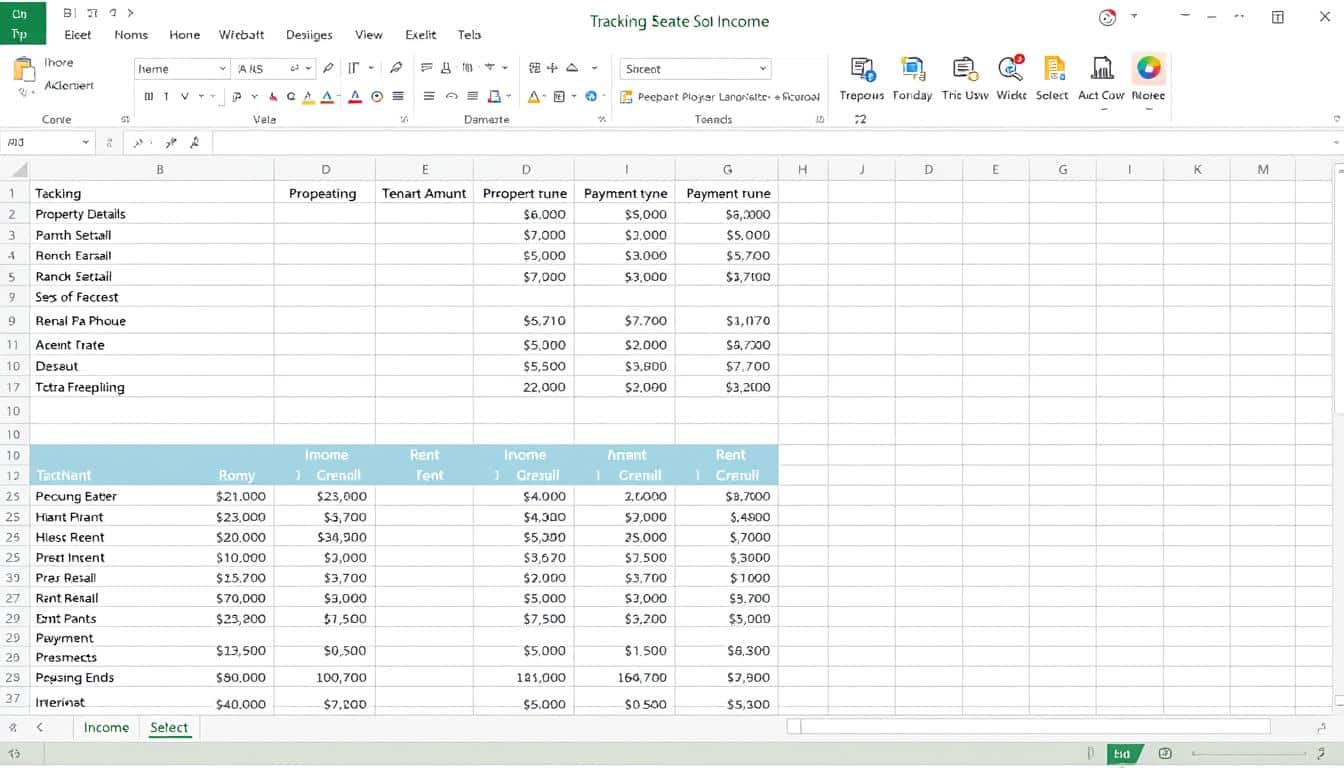Screen dimensions: 1344x768
Task: Click the Ihore clipboard button
Action: pos(59,62)
